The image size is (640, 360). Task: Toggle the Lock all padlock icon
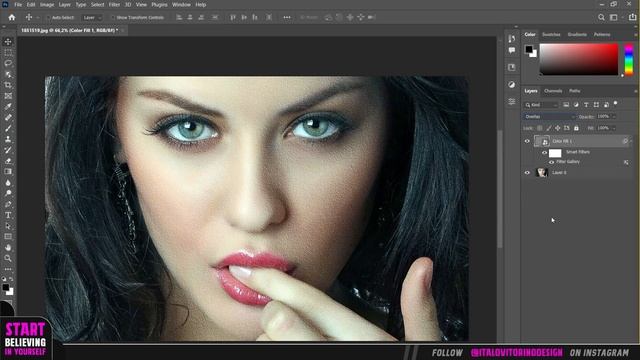pyautogui.click(x=576, y=128)
